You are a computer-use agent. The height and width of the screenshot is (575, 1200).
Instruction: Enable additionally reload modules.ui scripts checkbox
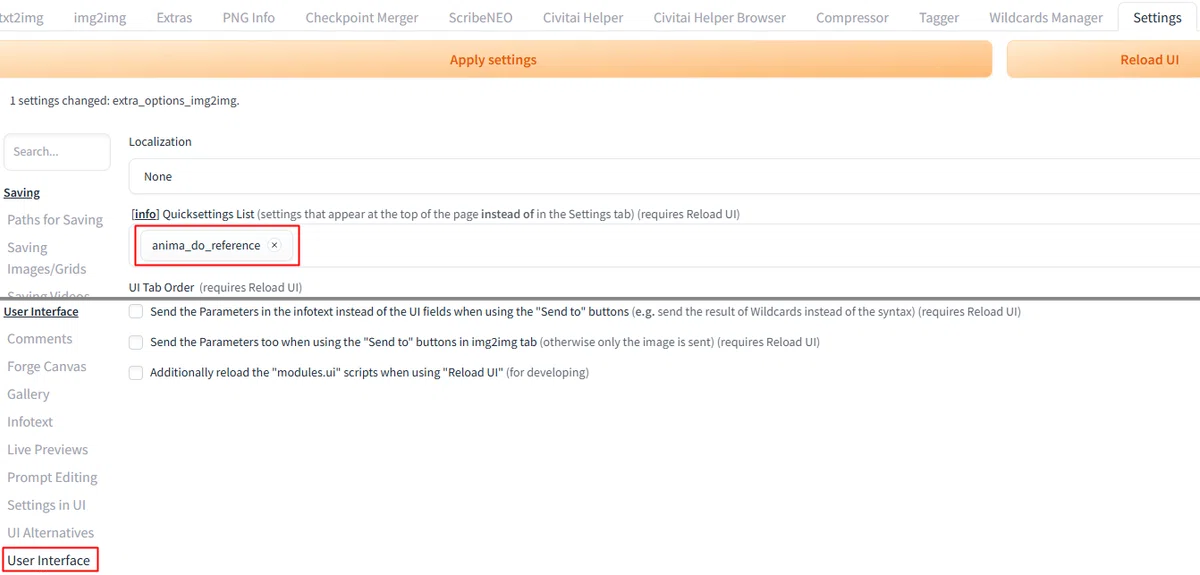pyautogui.click(x=136, y=372)
